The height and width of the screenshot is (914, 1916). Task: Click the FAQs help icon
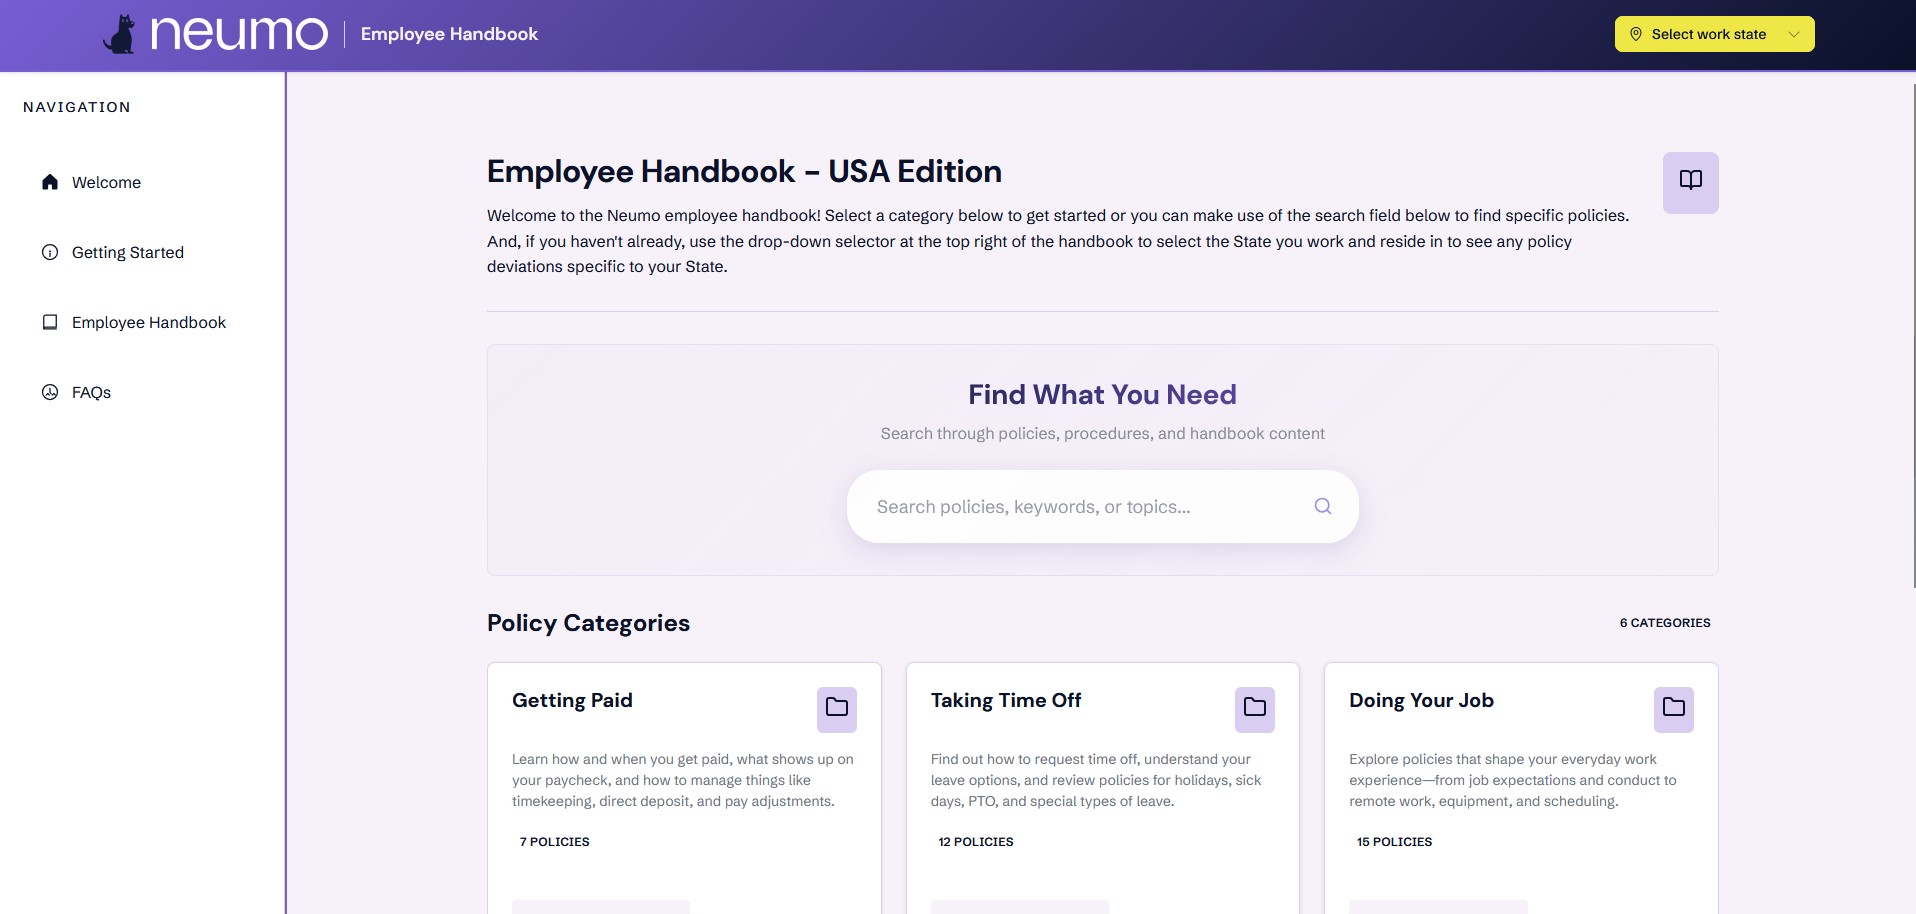[50, 392]
